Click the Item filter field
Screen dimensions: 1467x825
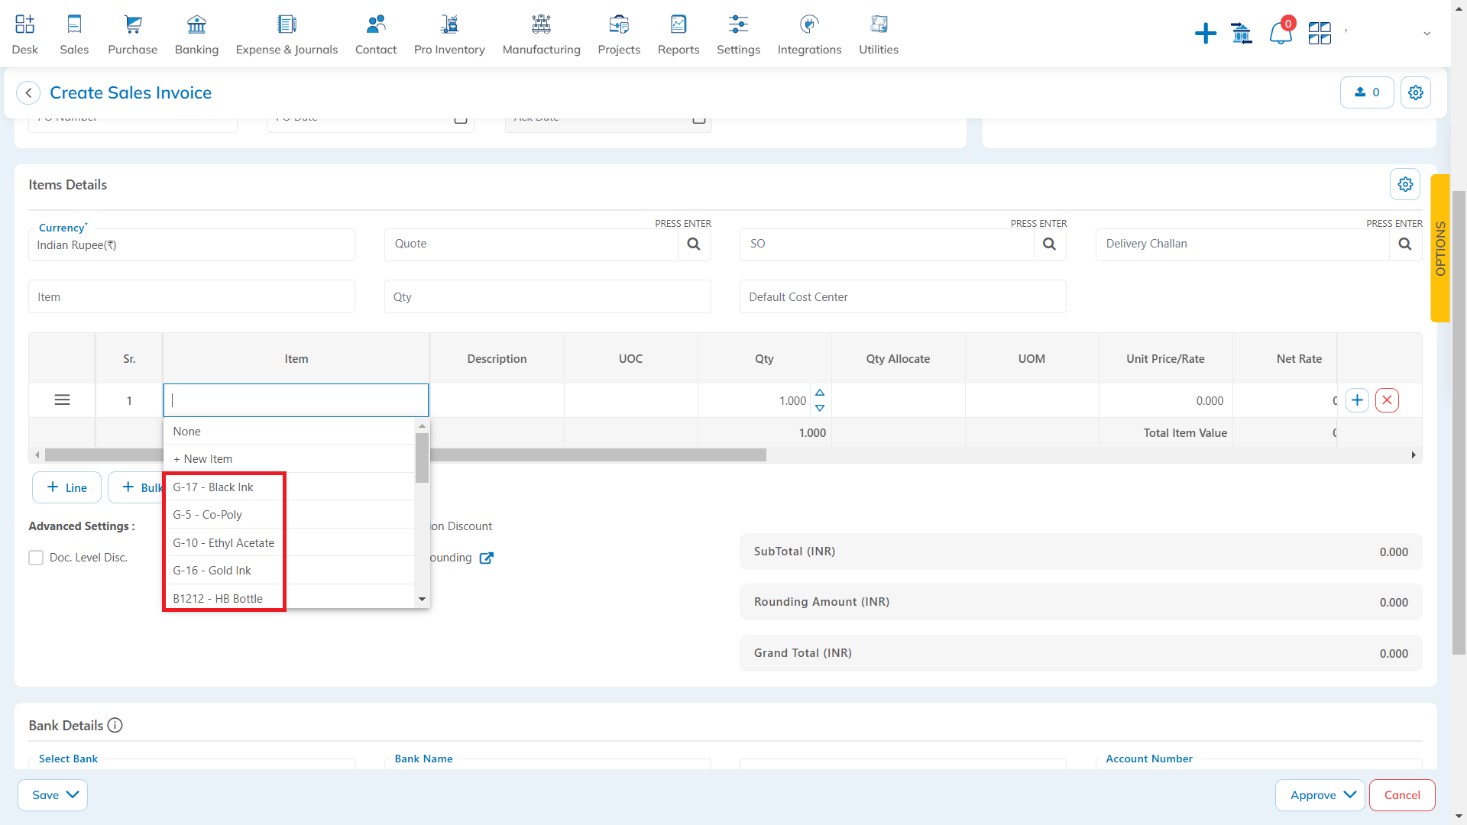coord(191,297)
